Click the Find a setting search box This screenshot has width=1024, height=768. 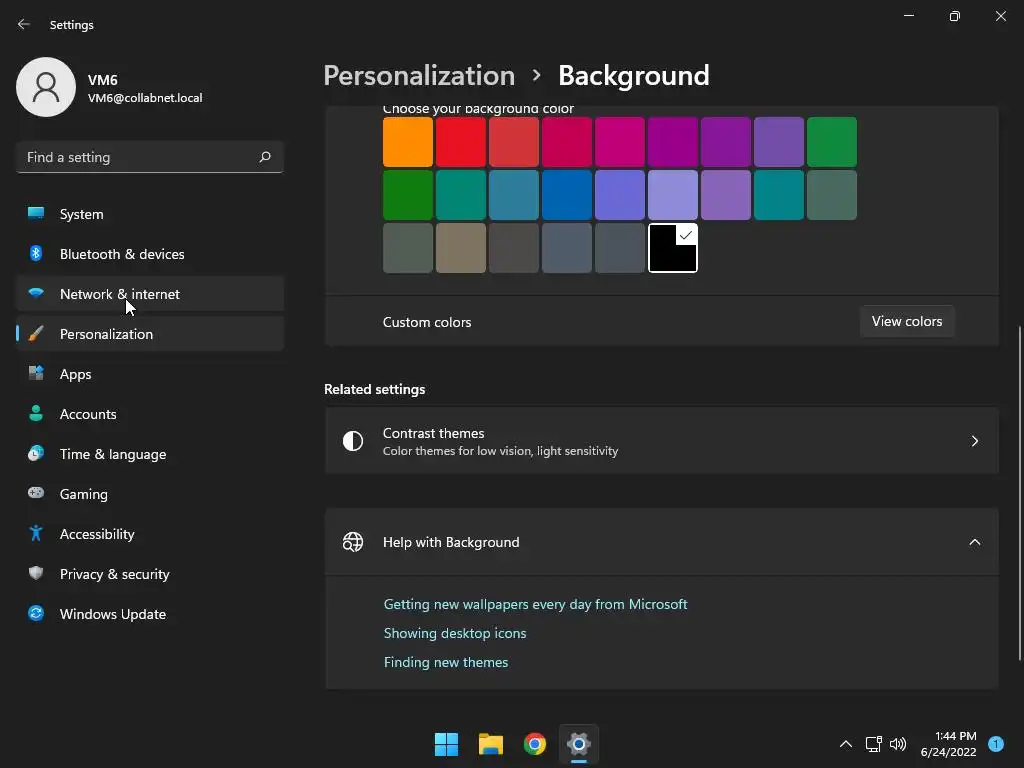[x=140, y=157]
